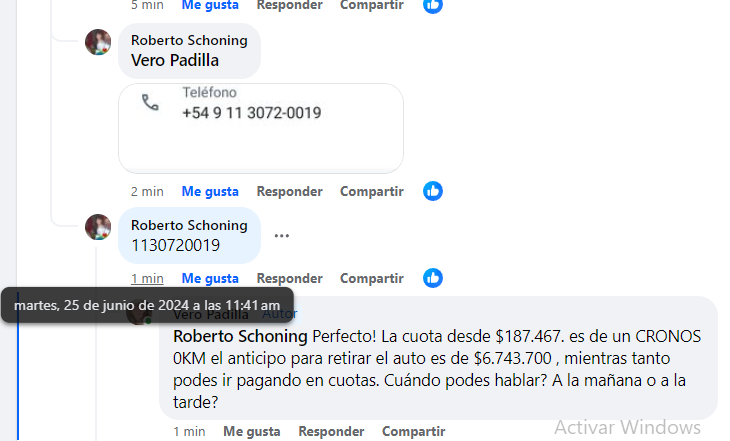
Task: Click Responder under the 1130720019 comment
Action: 290,278
